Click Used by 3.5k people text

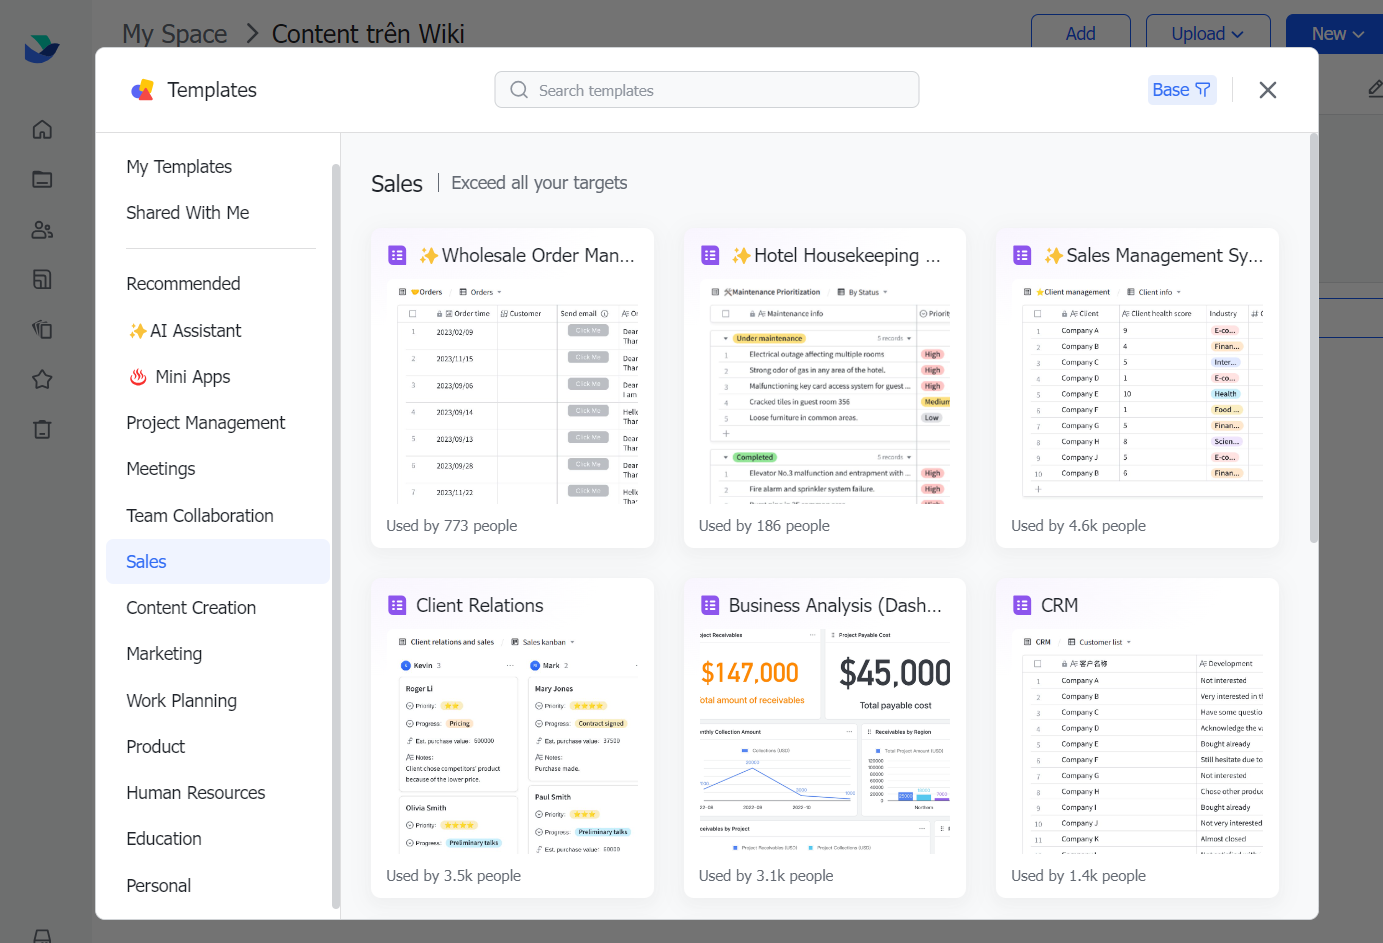(x=454, y=876)
